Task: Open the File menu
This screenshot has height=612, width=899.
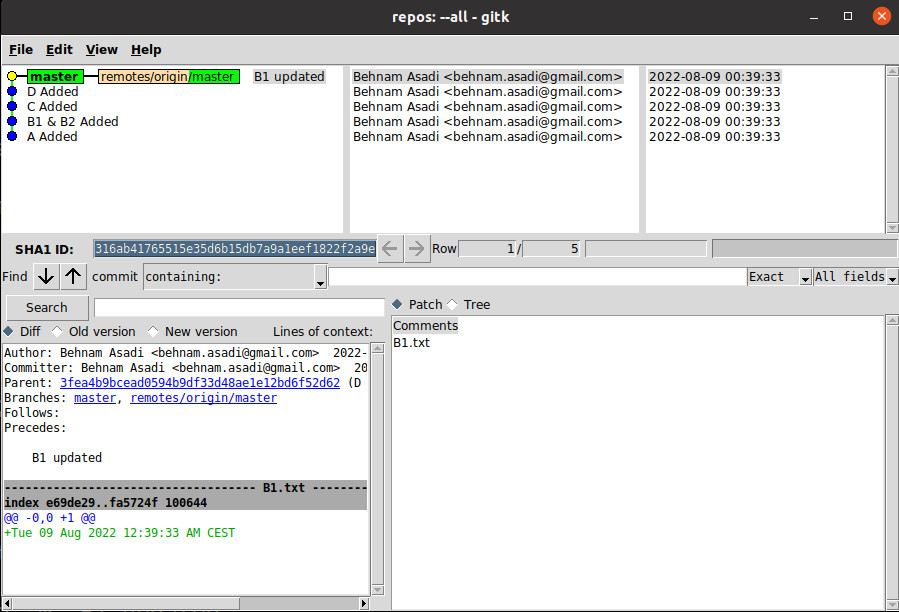Action: point(21,49)
